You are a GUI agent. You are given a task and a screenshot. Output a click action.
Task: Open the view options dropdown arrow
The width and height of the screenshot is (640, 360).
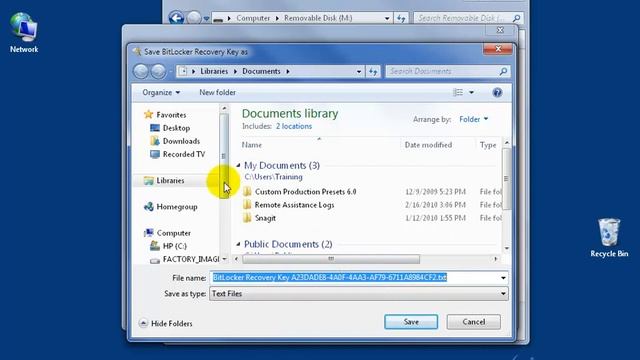471,93
